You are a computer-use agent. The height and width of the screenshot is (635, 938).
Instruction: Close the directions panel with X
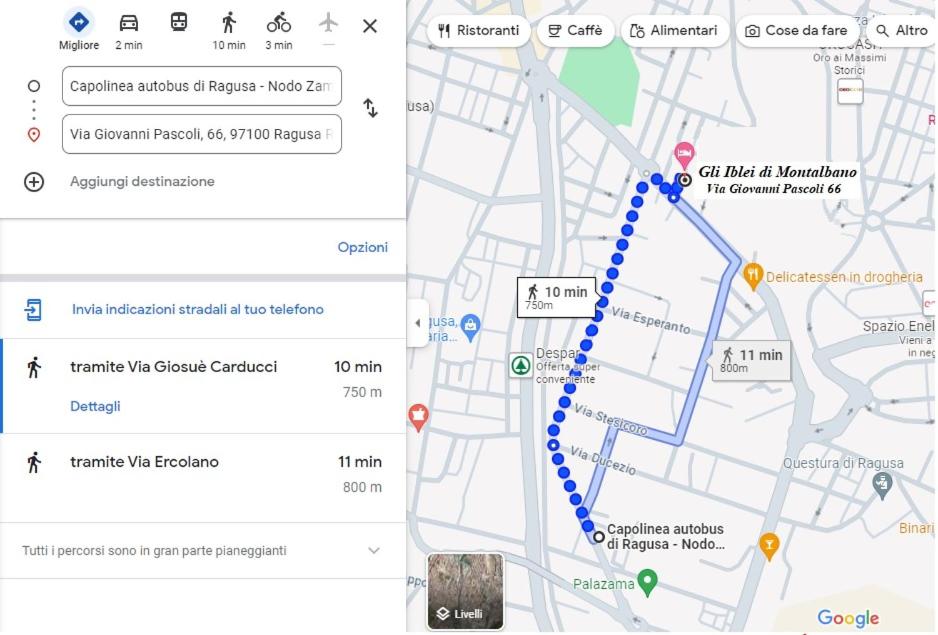click(x=370, y=26)
